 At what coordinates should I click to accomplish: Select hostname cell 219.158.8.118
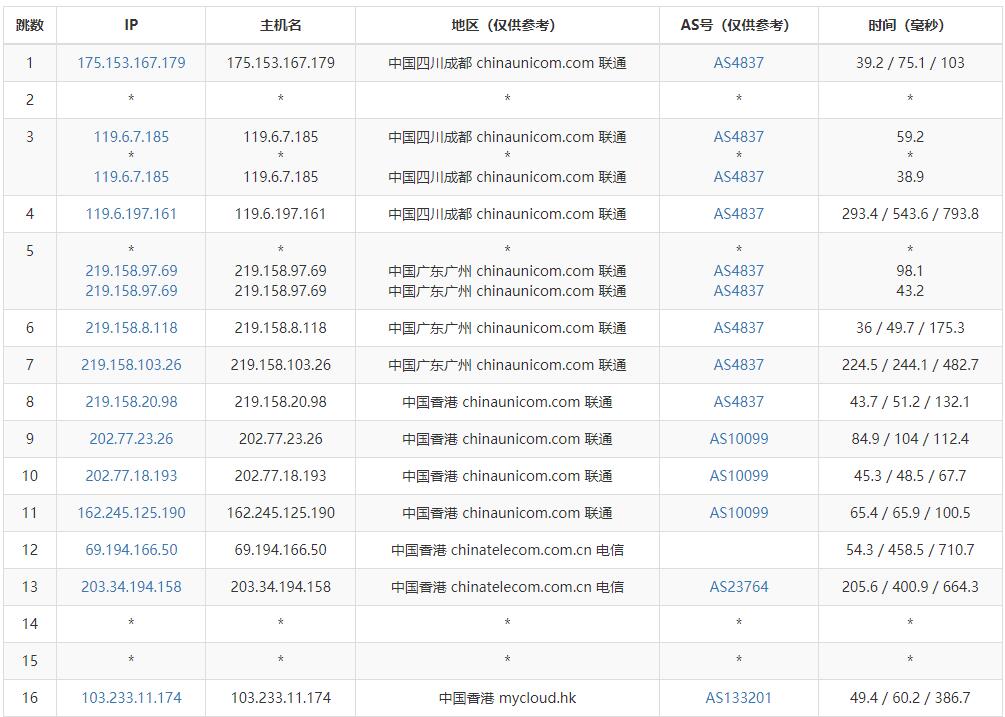[281, 328]
